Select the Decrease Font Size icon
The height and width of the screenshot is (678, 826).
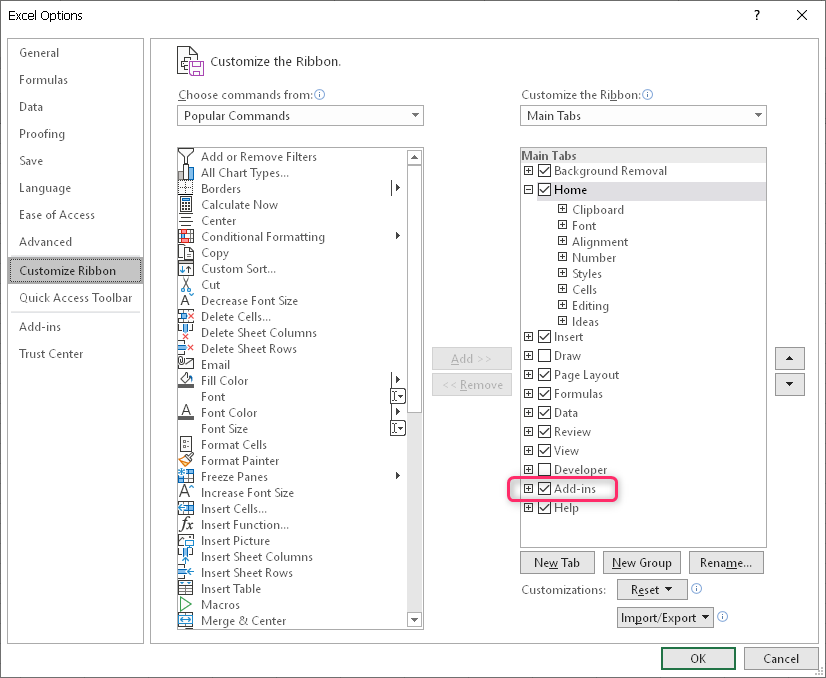[185, 301]
